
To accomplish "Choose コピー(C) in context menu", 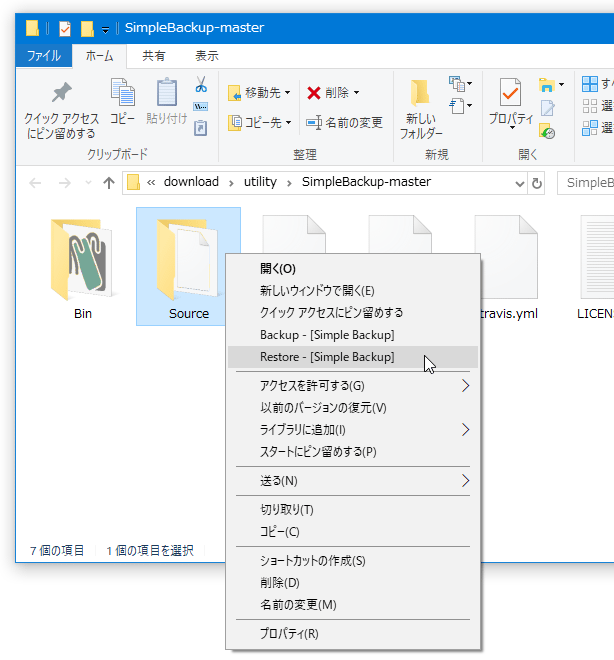I will click(x=353, y=532).
